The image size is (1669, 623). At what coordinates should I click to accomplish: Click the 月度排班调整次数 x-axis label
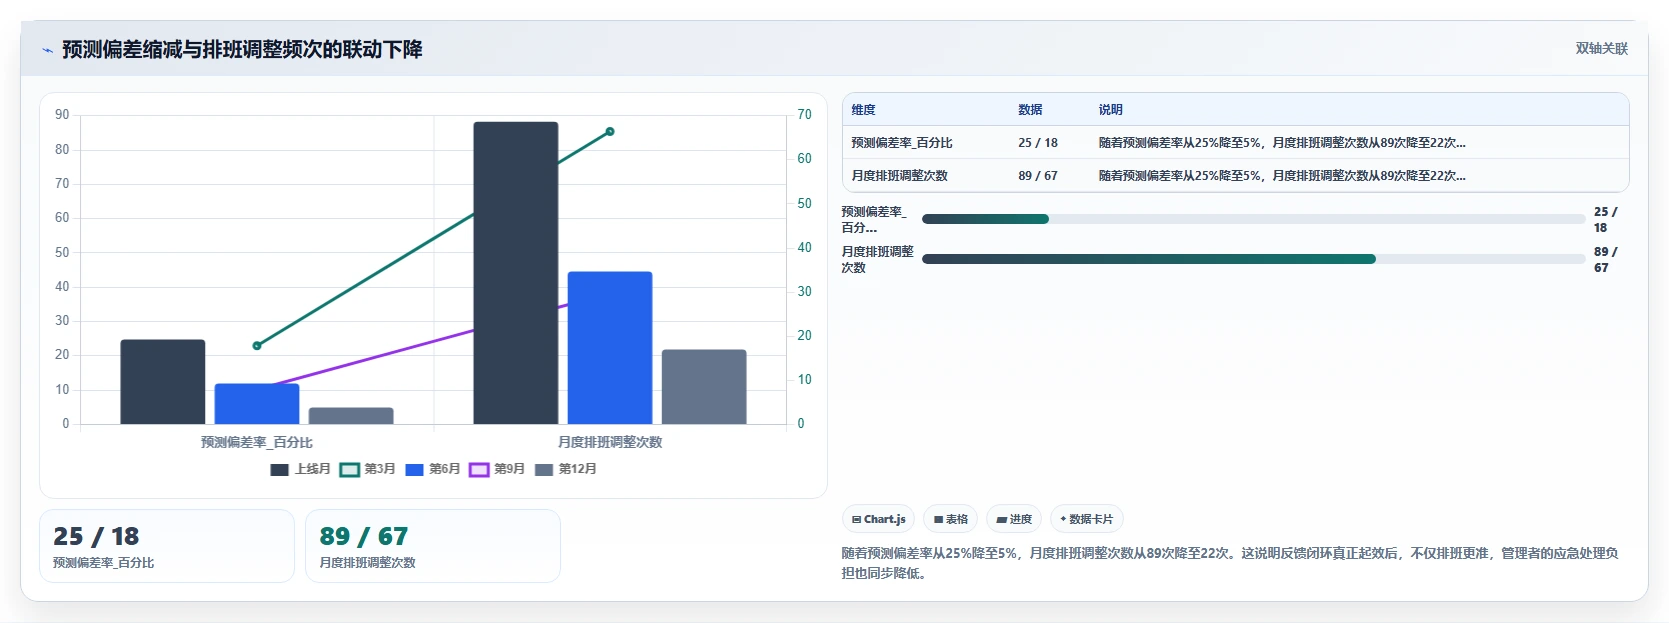click(610, 442)
